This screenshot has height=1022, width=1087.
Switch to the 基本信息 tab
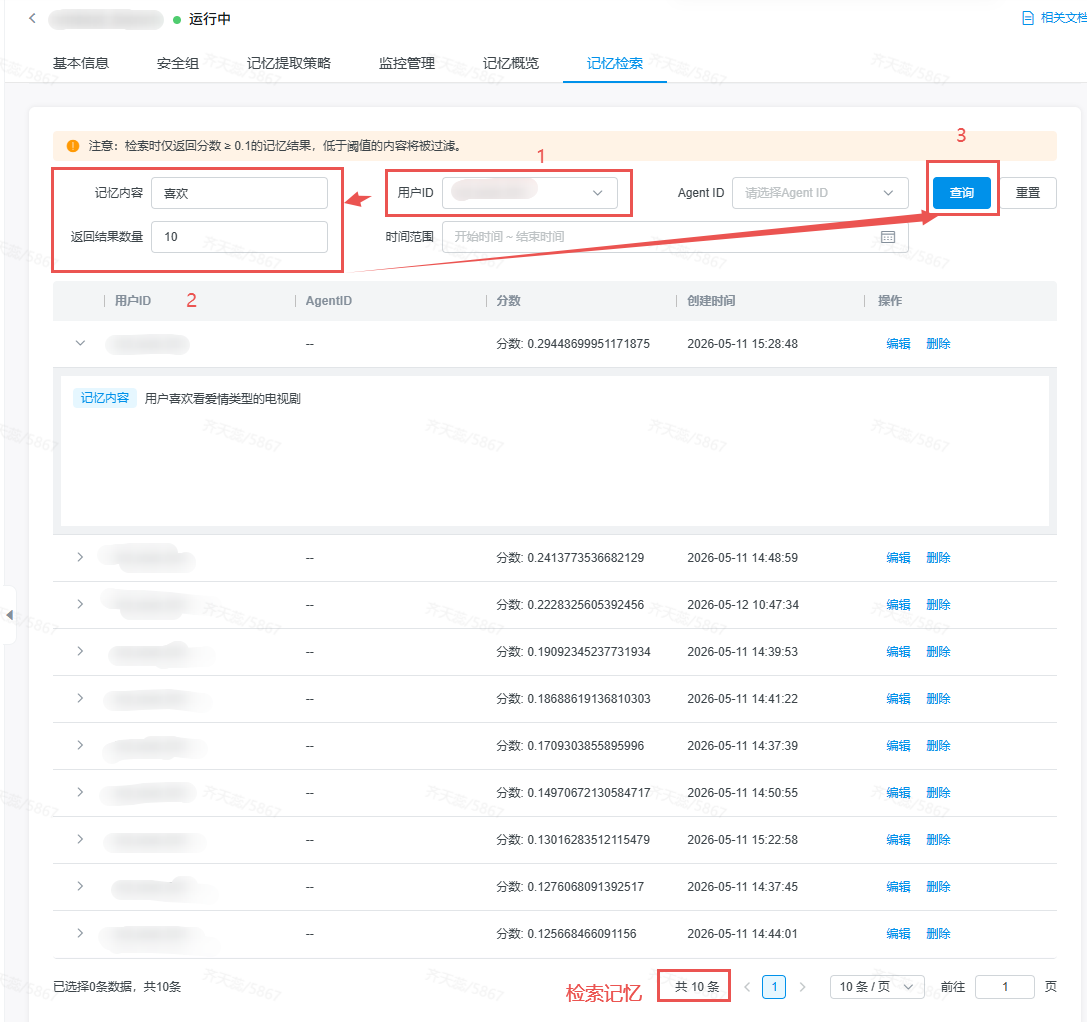(x=81, y=63)
